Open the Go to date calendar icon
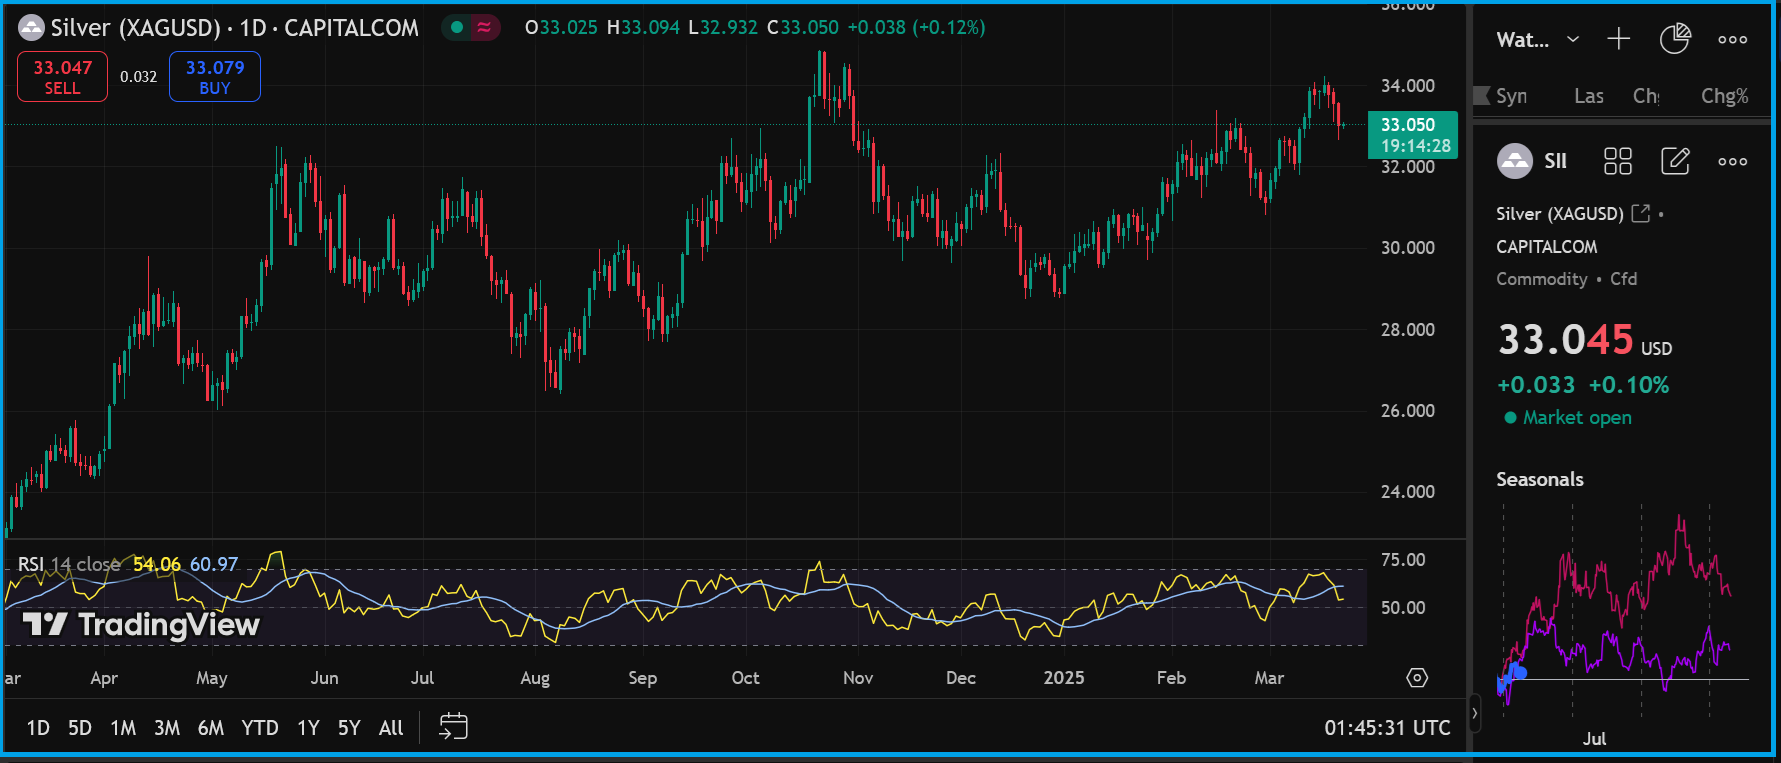The image size is (1781, 763). point(453,727)
